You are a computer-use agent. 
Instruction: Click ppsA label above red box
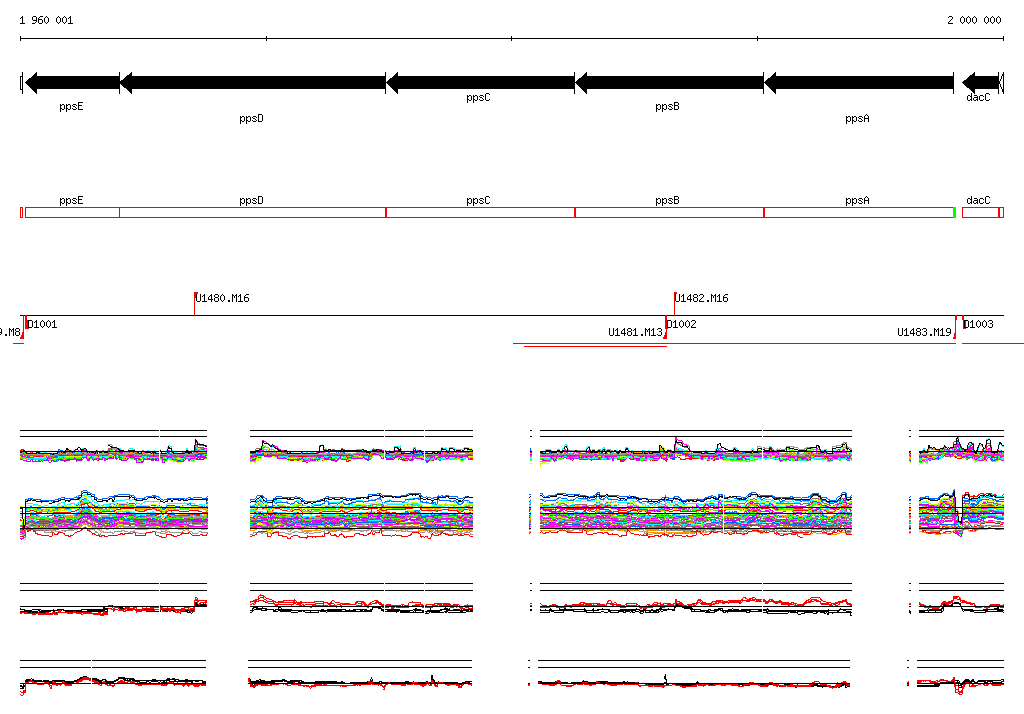coord(857,201)
